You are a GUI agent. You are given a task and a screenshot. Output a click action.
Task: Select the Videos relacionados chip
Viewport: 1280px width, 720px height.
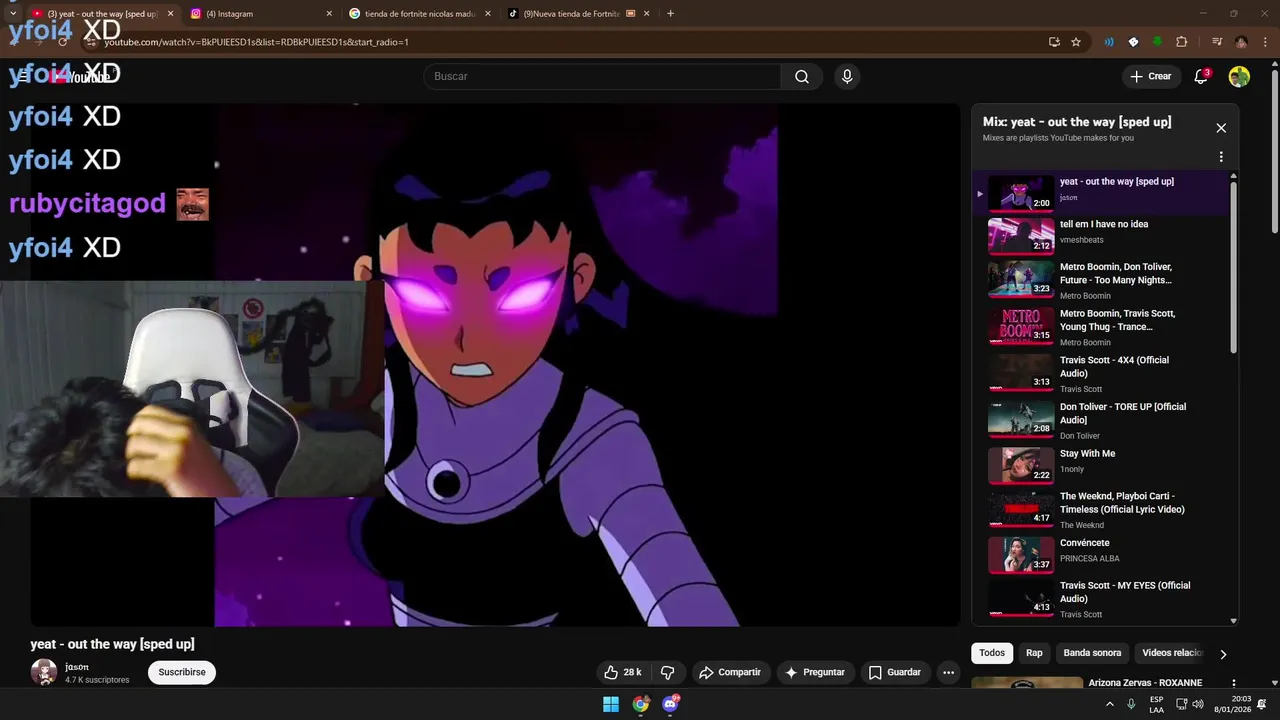pyautogui.click(x=1171, y=653)
